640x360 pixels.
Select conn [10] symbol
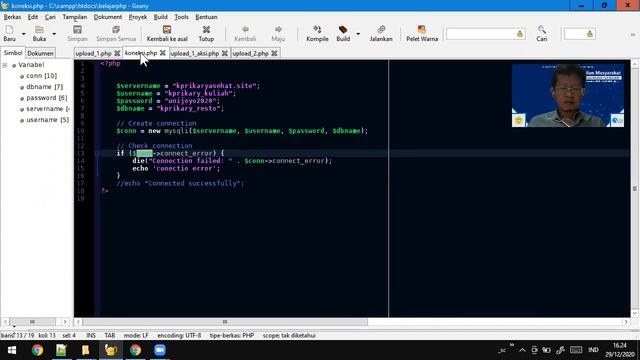[x=41, y=76]
